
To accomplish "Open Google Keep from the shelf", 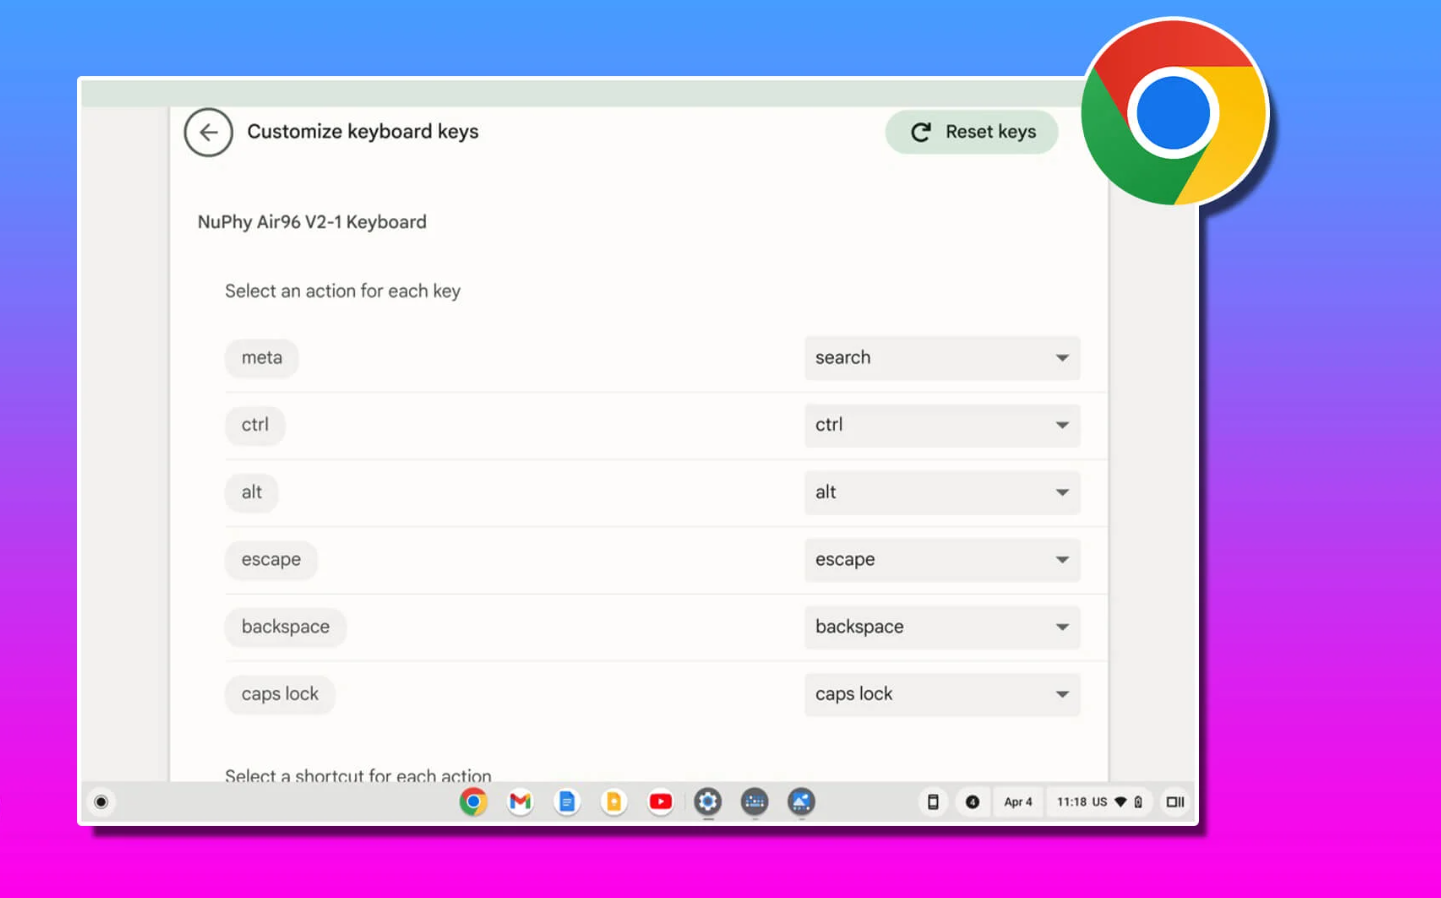I will [x=614, y=802].
